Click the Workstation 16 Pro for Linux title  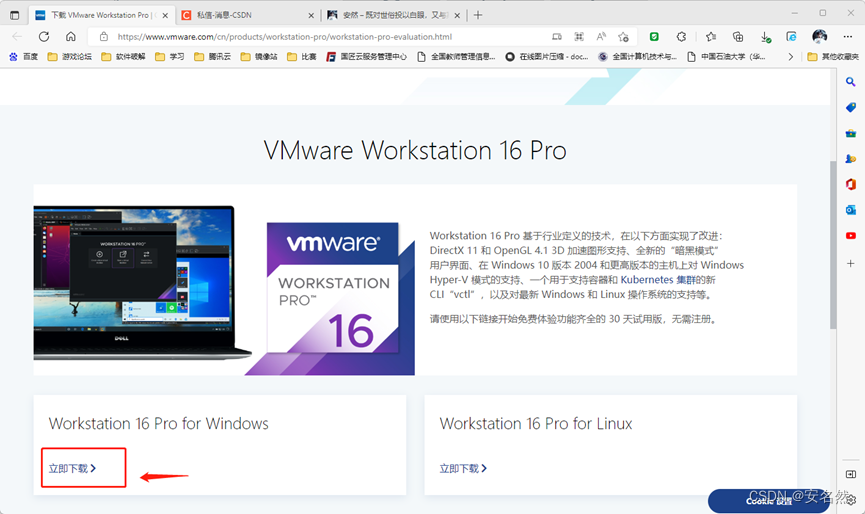(536, 424)
